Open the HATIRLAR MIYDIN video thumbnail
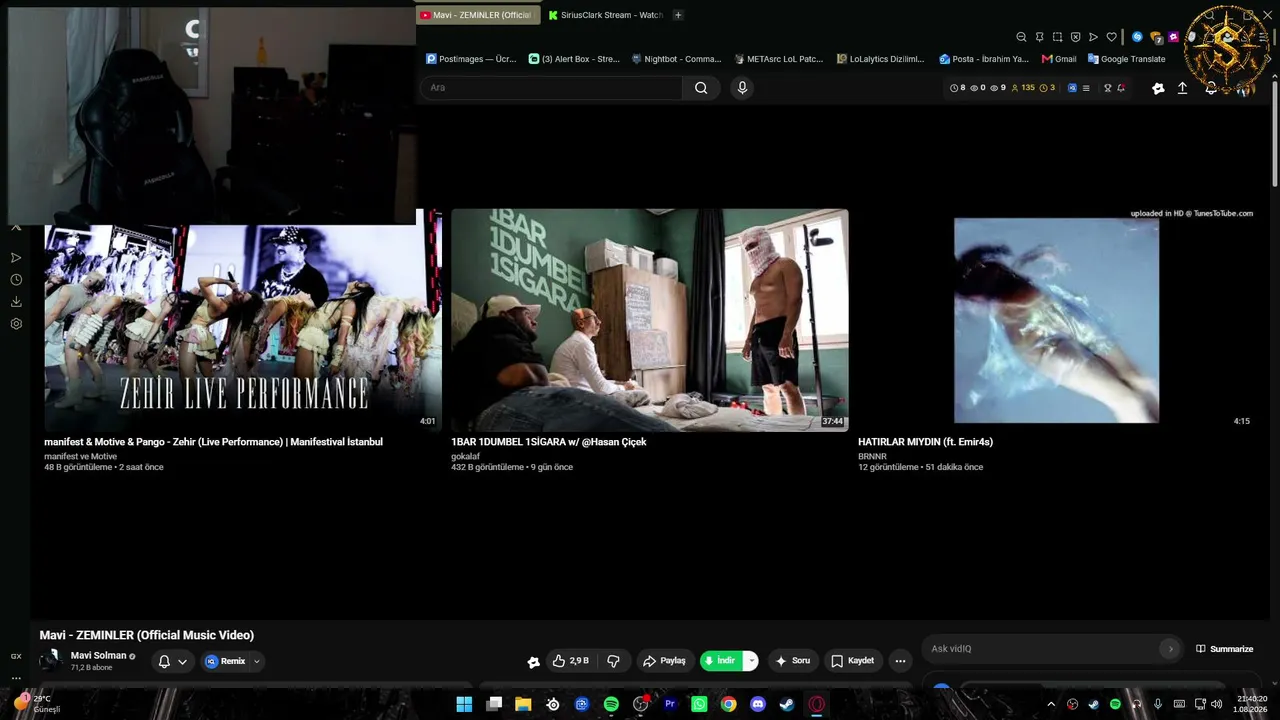 [1056, 320]
